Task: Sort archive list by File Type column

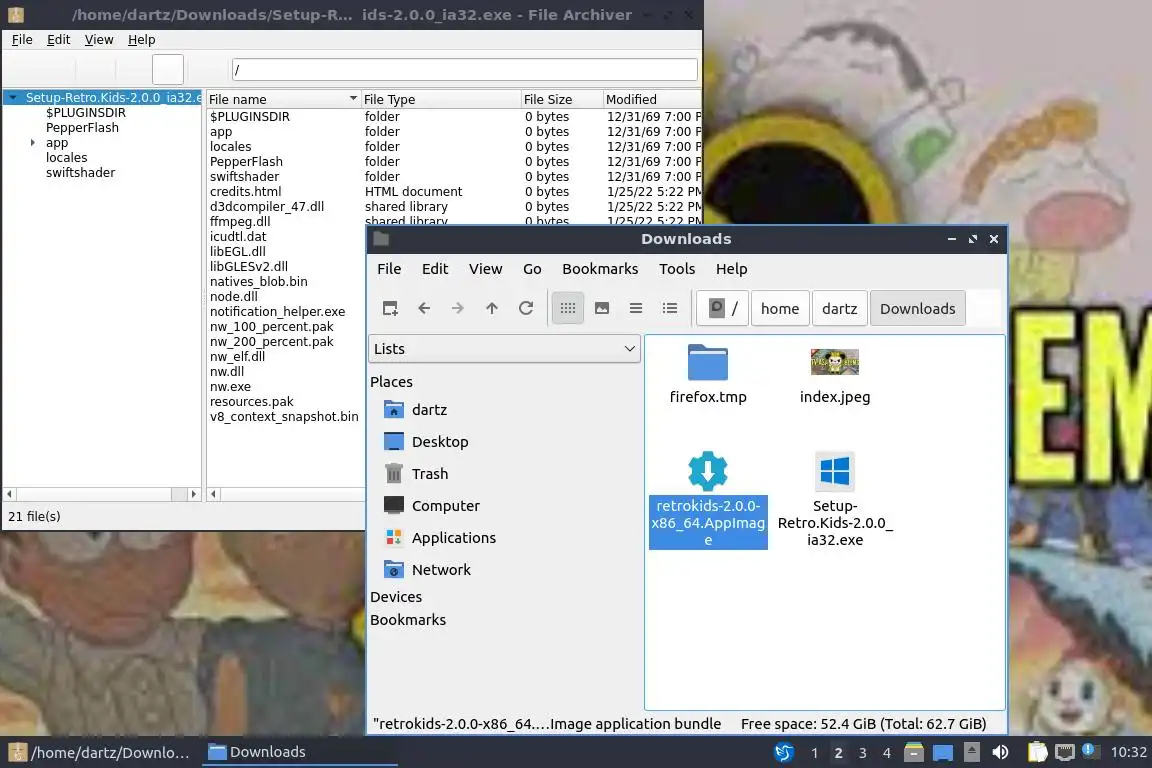Action: pos(441,99)
